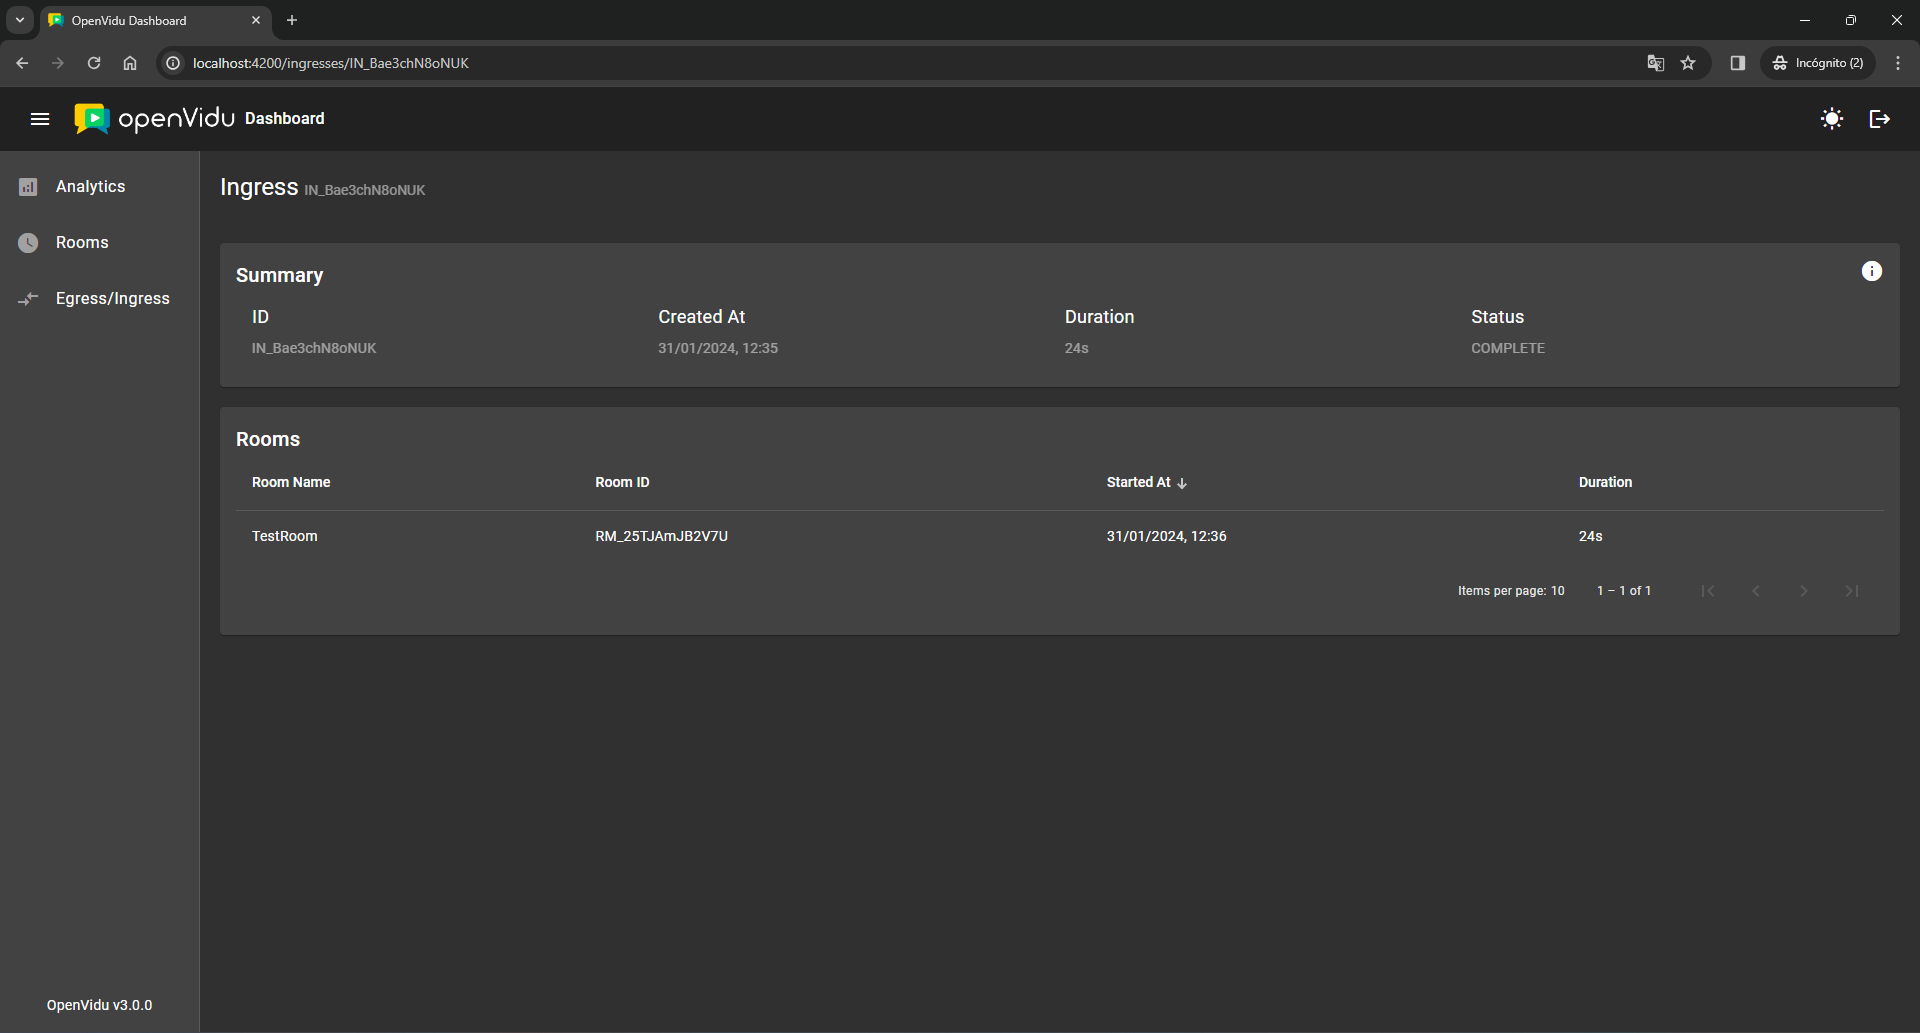This screenshot has width=1920, height=1033.
Task: Click Room ID RM_25TJAmJB2V7U
Action: 661,536
